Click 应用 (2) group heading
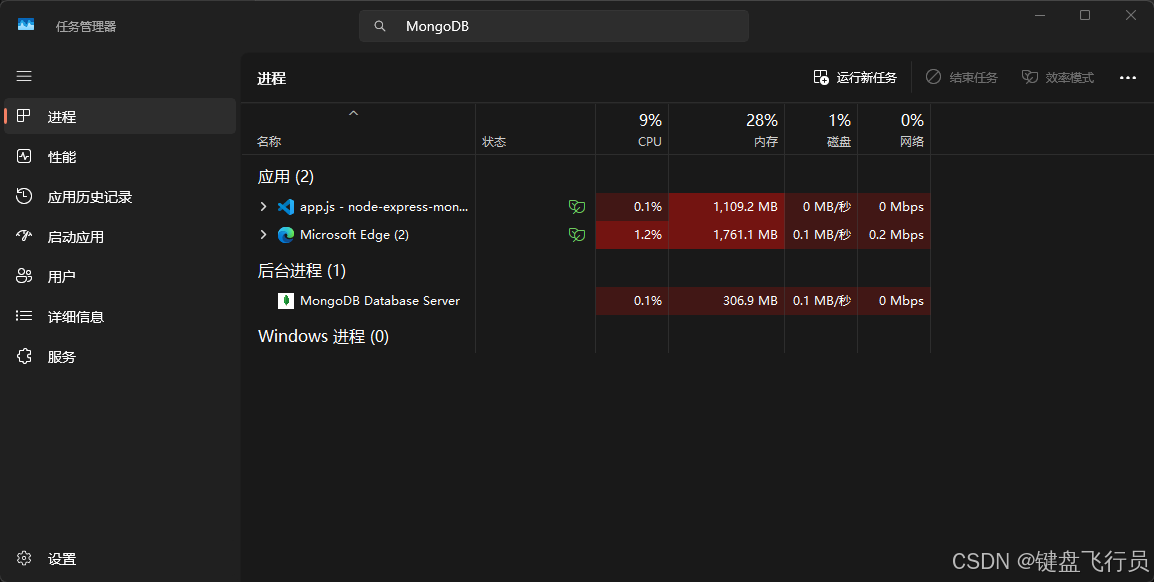Screen dimensions: 1154x582 point(286,177)
